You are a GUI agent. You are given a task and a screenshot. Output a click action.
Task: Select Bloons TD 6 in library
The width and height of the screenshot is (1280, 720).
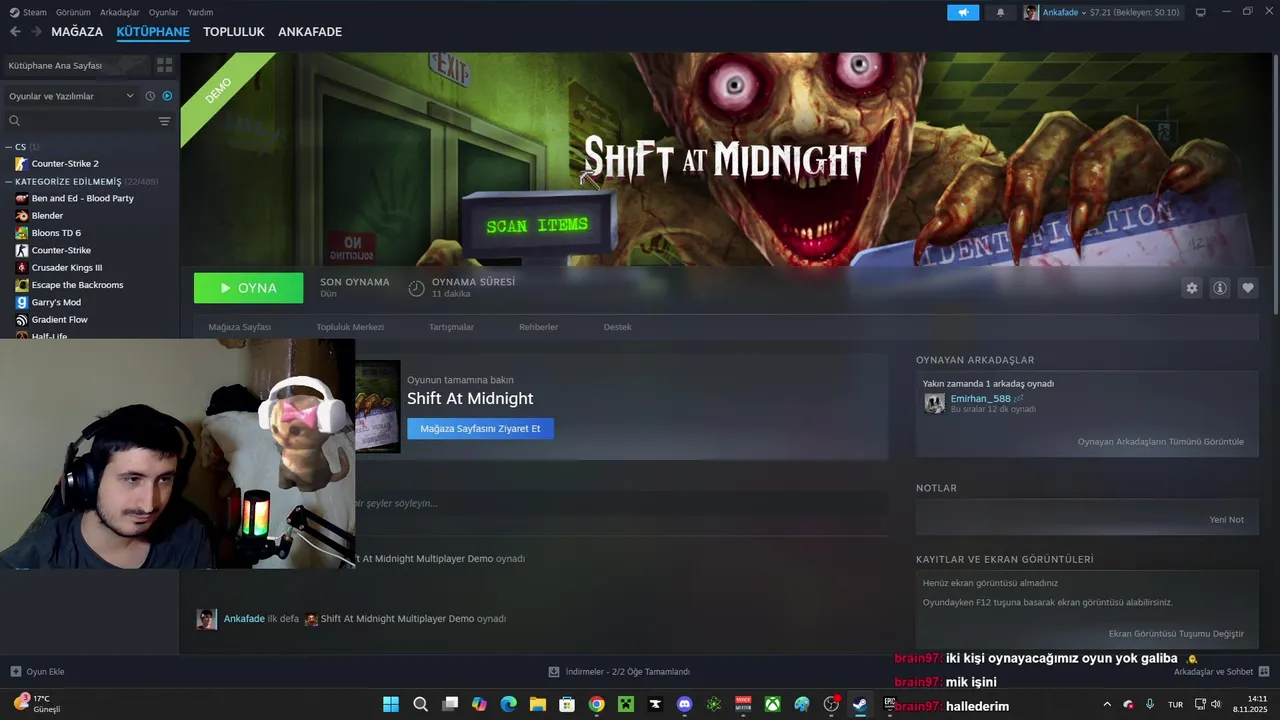click(x=56, y=233)
